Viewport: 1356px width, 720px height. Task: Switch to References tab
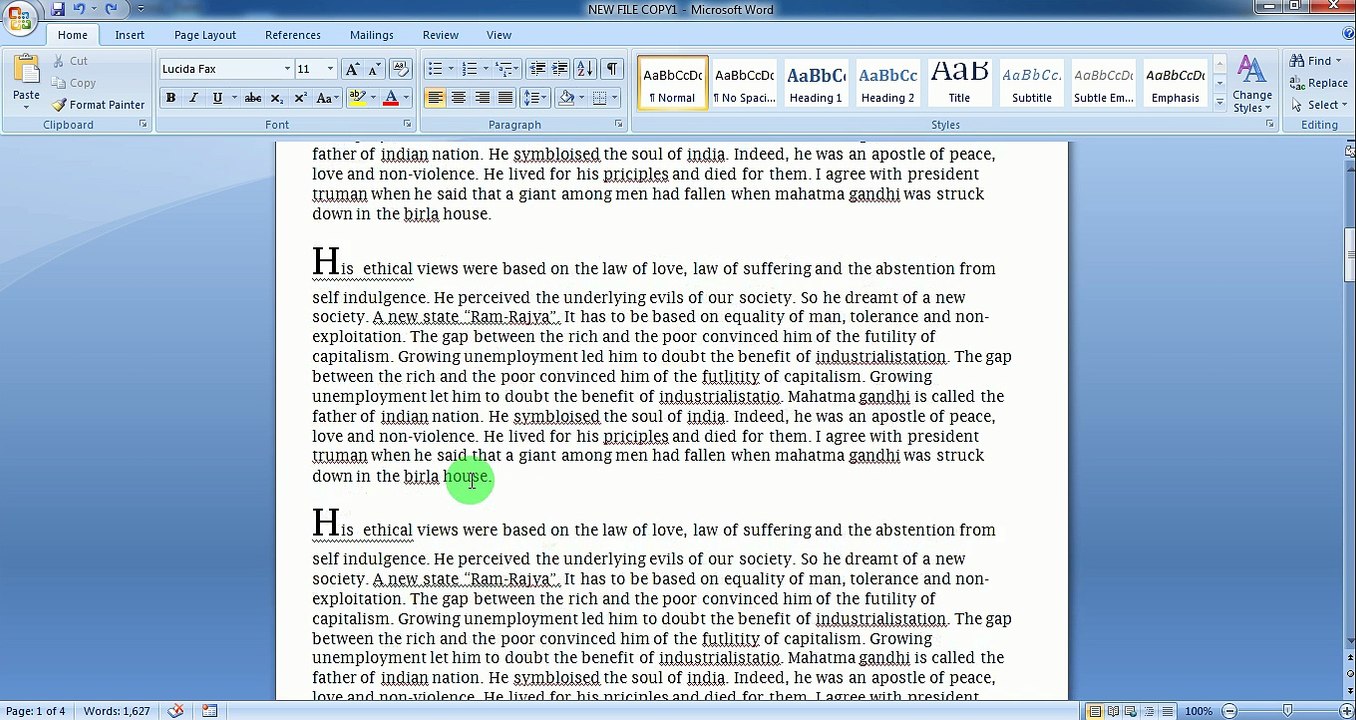pos(293,35)
